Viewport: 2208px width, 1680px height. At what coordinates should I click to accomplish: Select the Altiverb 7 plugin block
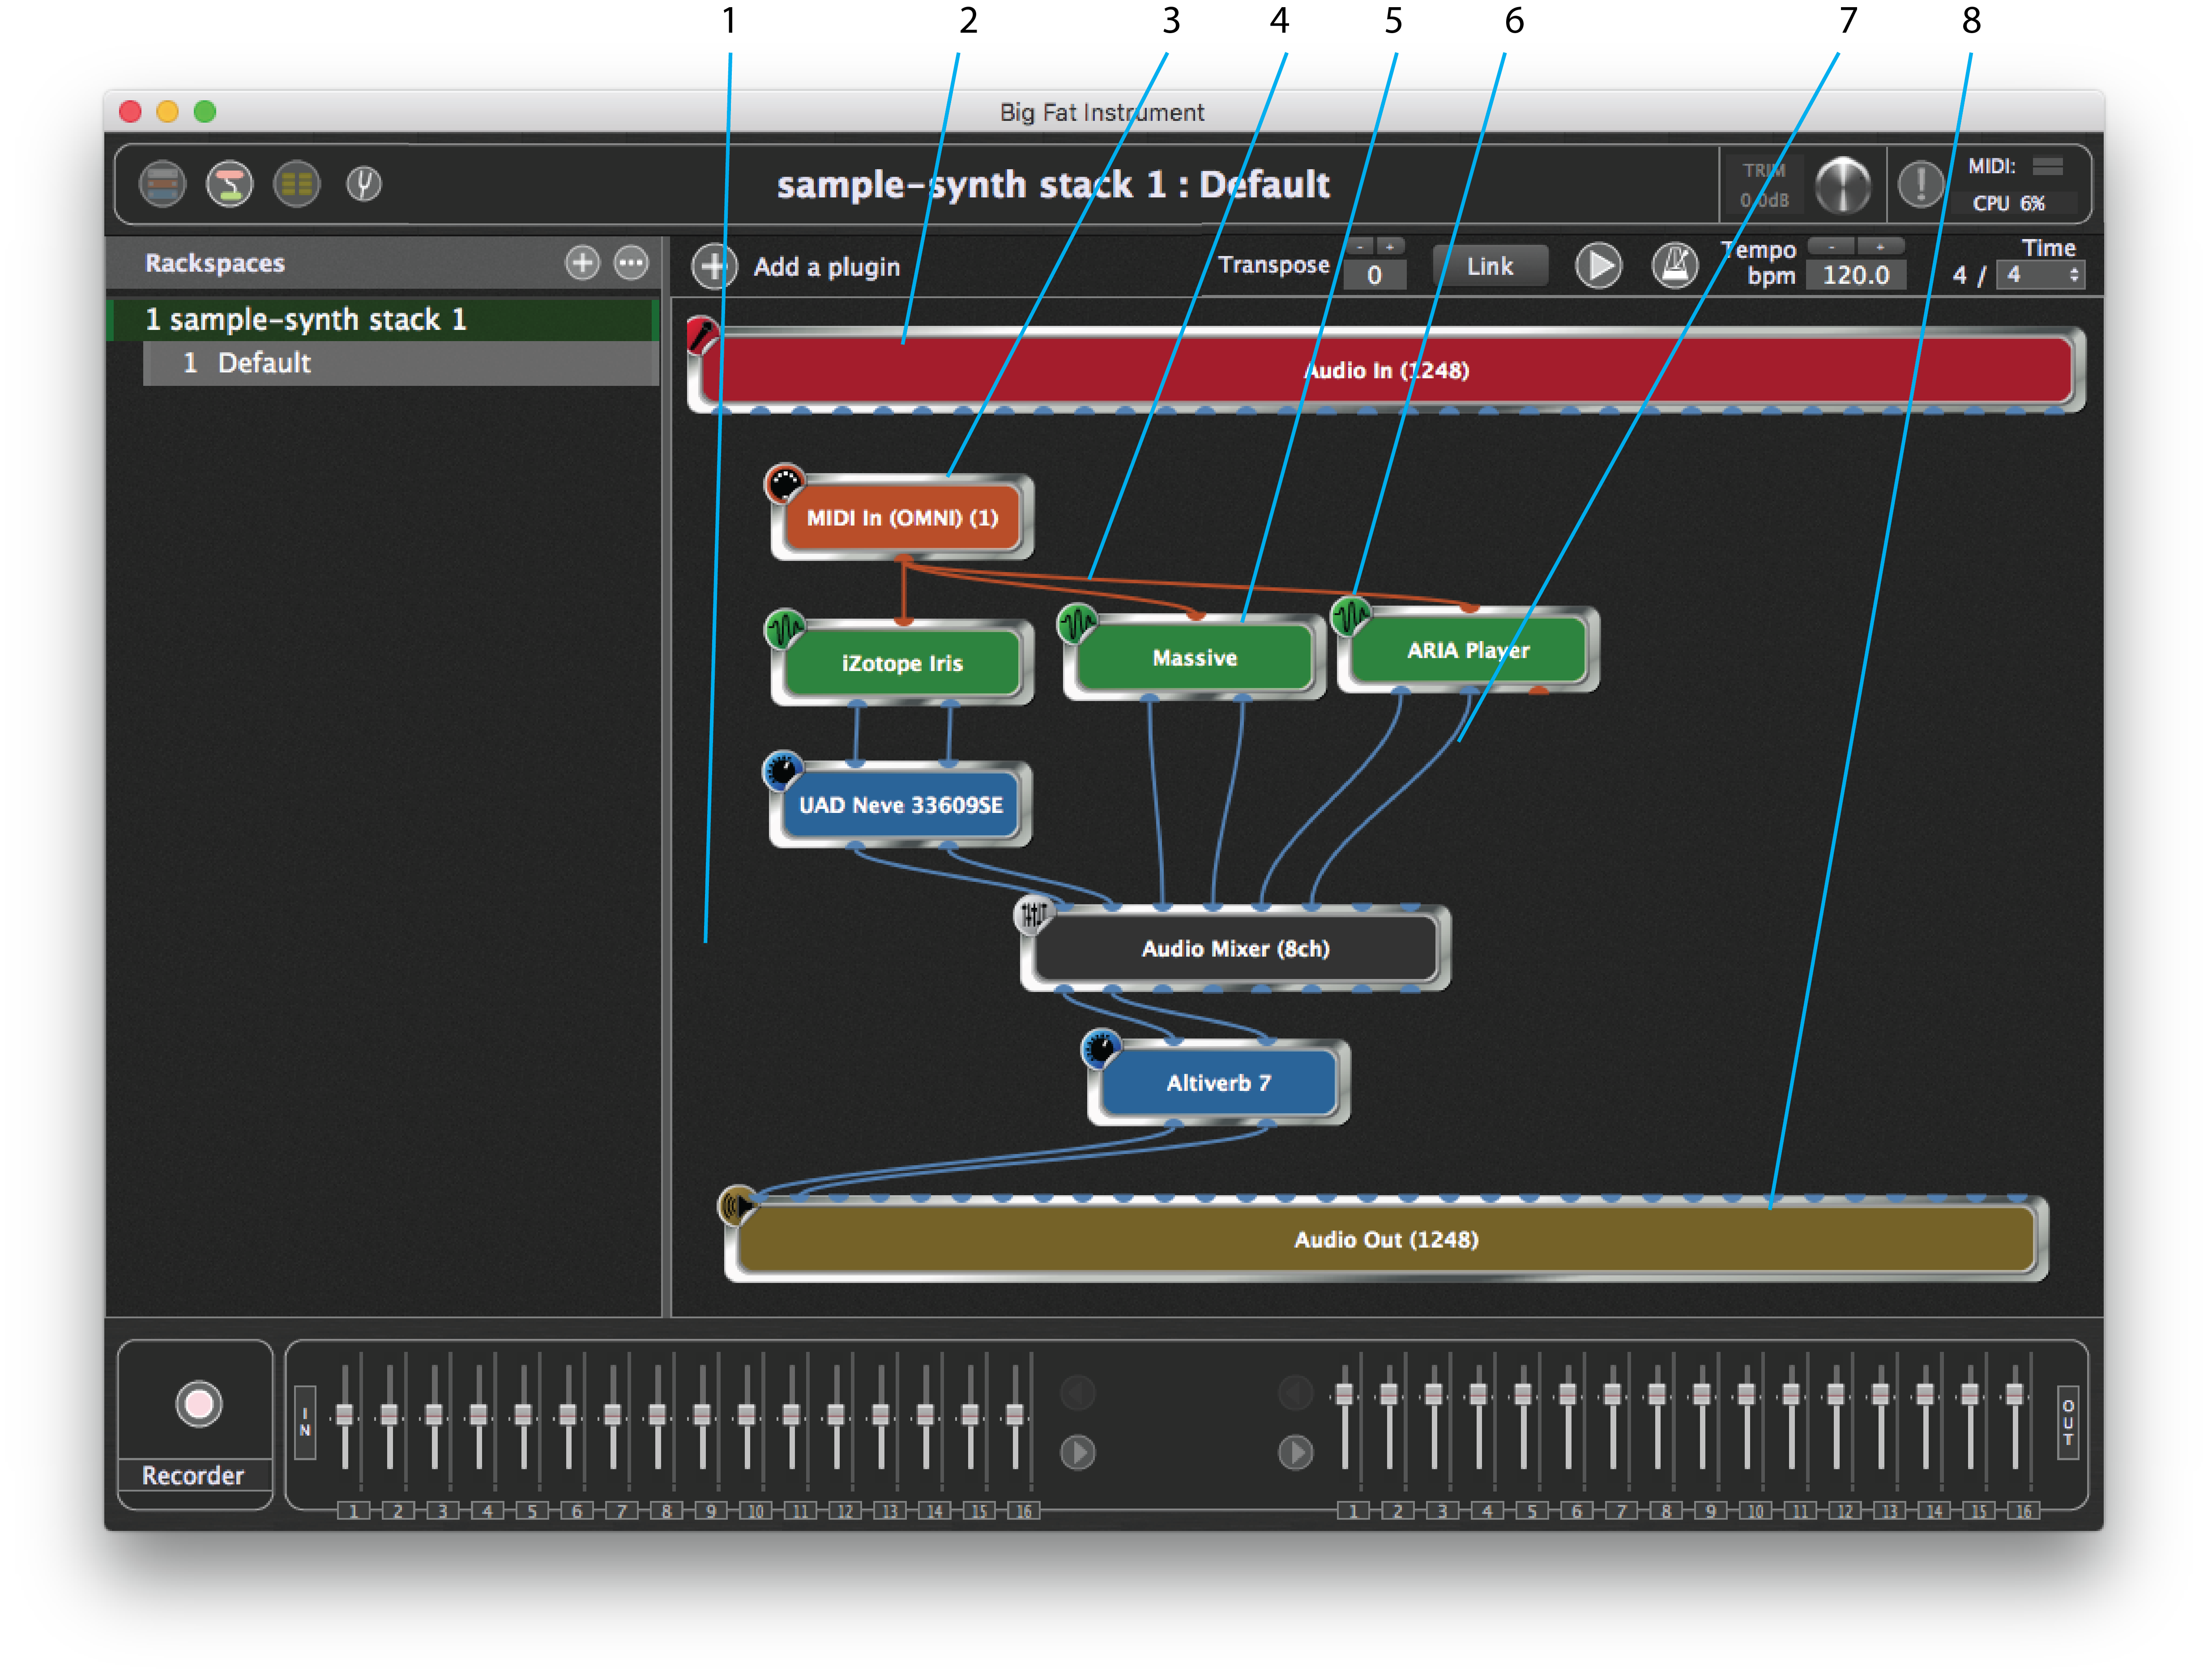[x=1219, y=1083]
